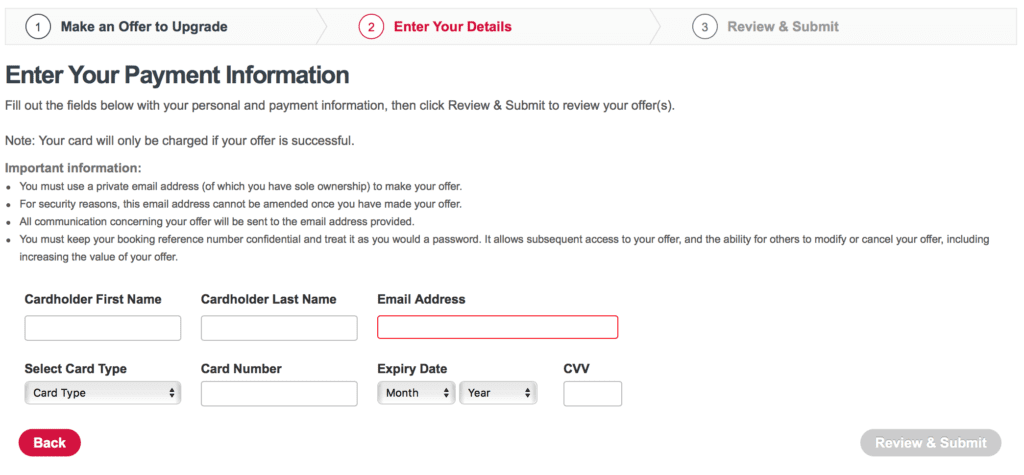Screen dimensions: 1024x475
Task: Click into the Cardholder Last Name field
Action: [x=279, y=328]
